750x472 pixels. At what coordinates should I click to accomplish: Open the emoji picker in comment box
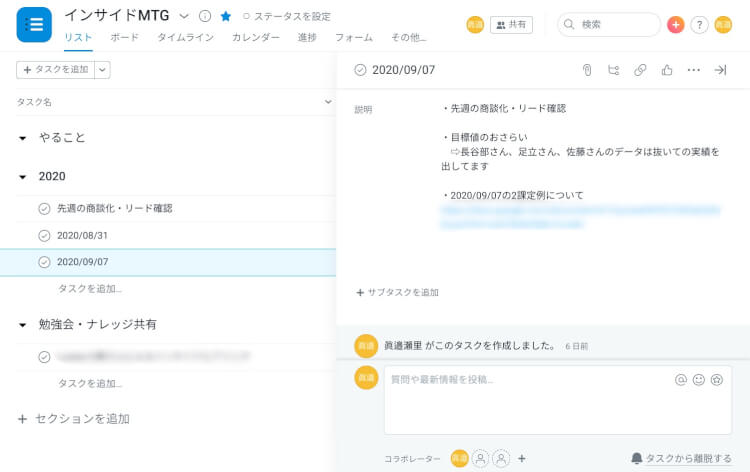tap(699, 380)
